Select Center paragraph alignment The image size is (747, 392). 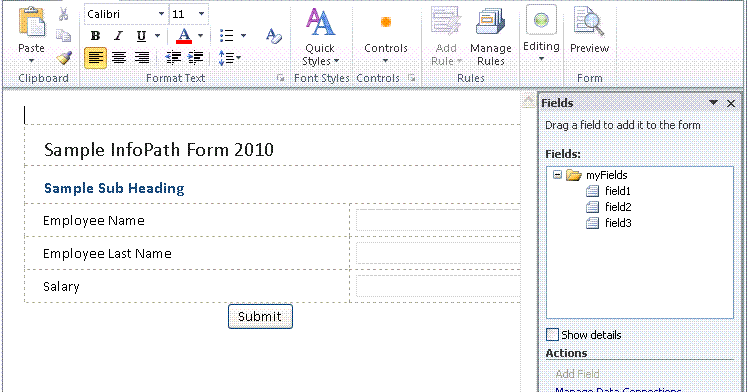pyautogui.click(x=119, y=58)
